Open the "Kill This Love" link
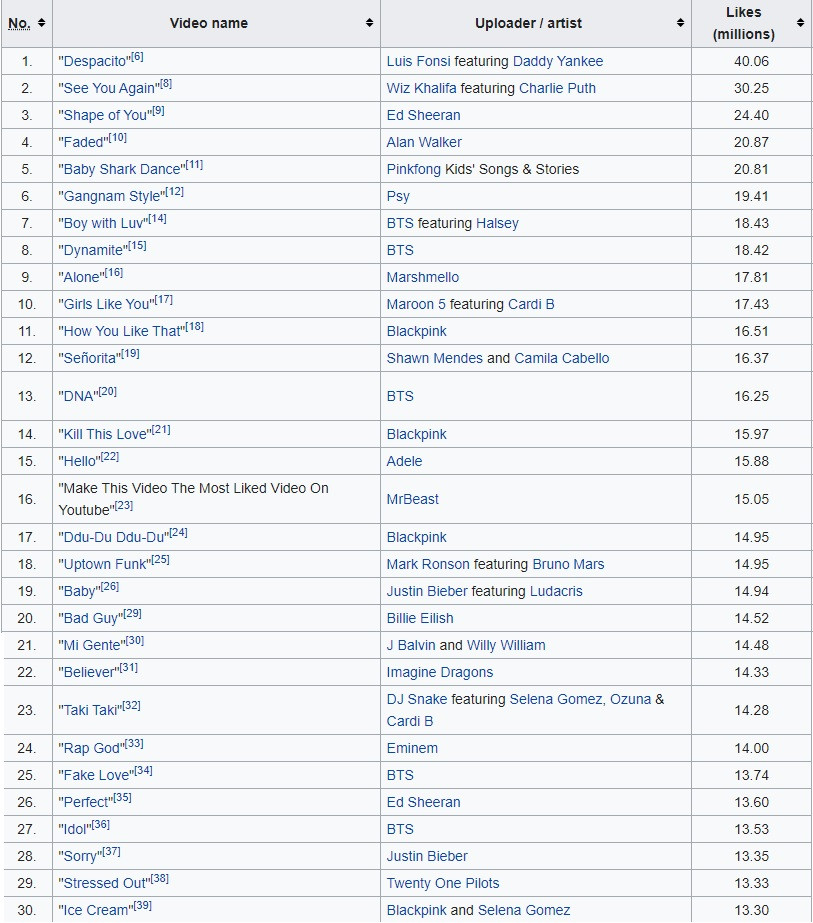This screenshot has width=813, height=923. click(105, 435)
